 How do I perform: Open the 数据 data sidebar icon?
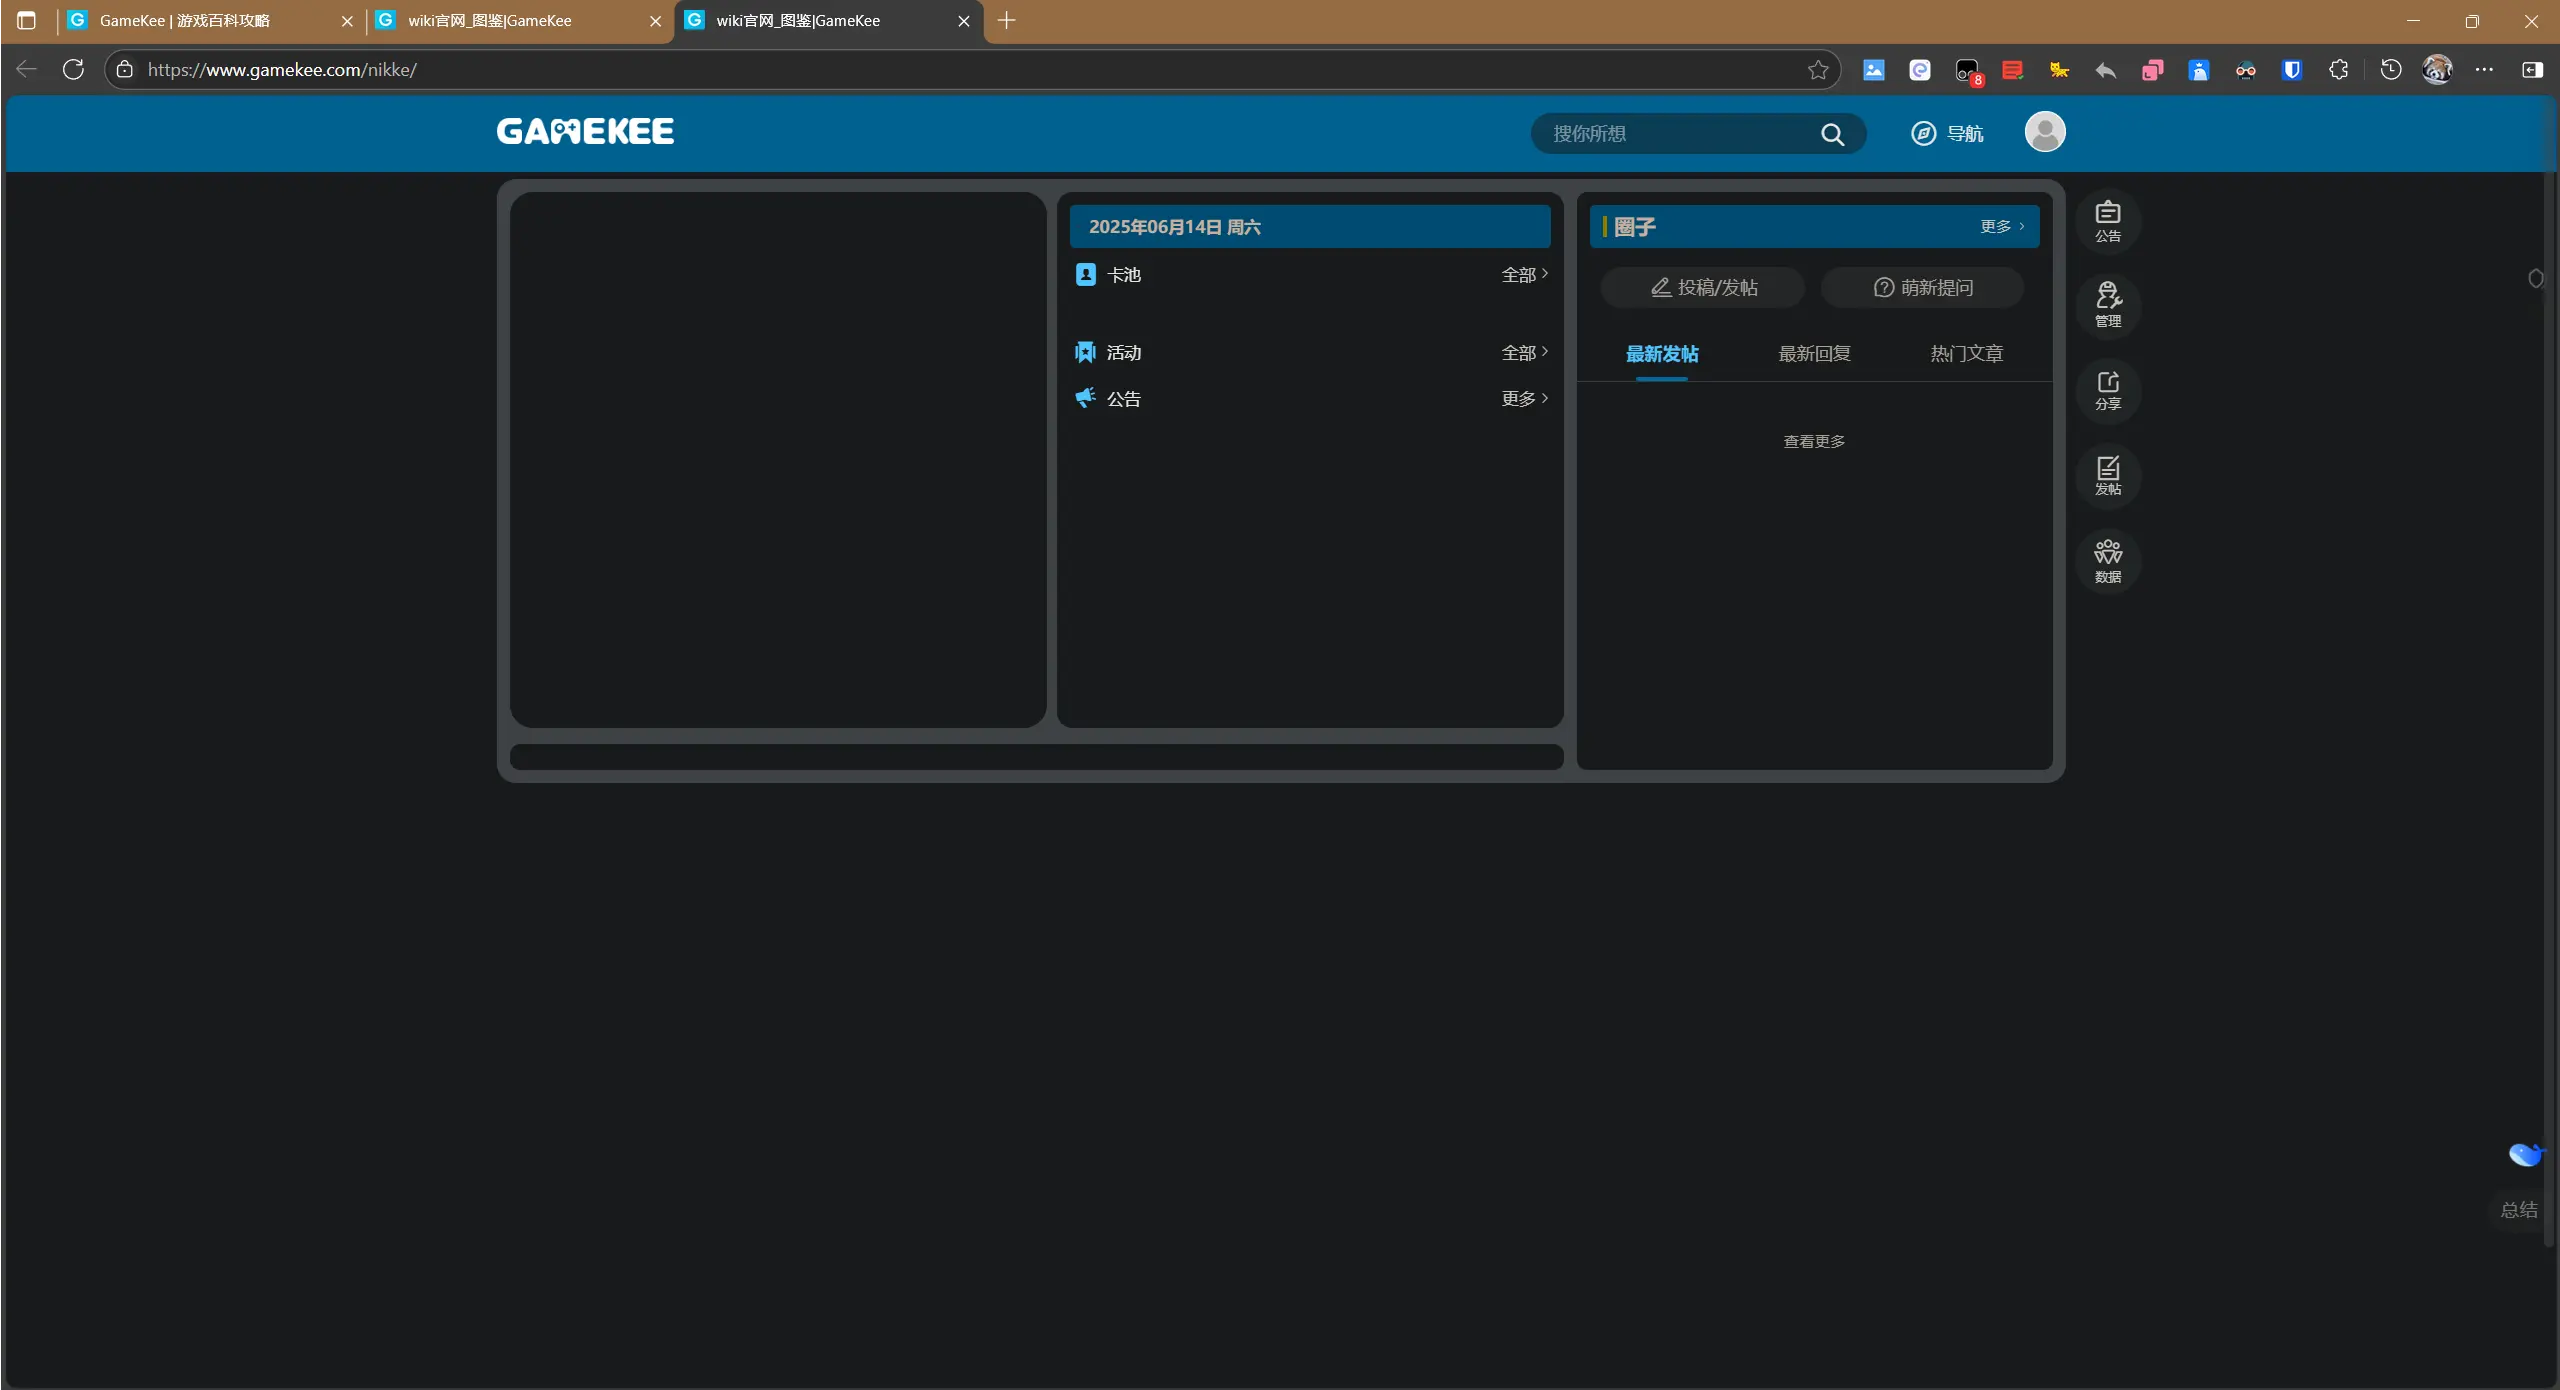(x=2107, y=561)
